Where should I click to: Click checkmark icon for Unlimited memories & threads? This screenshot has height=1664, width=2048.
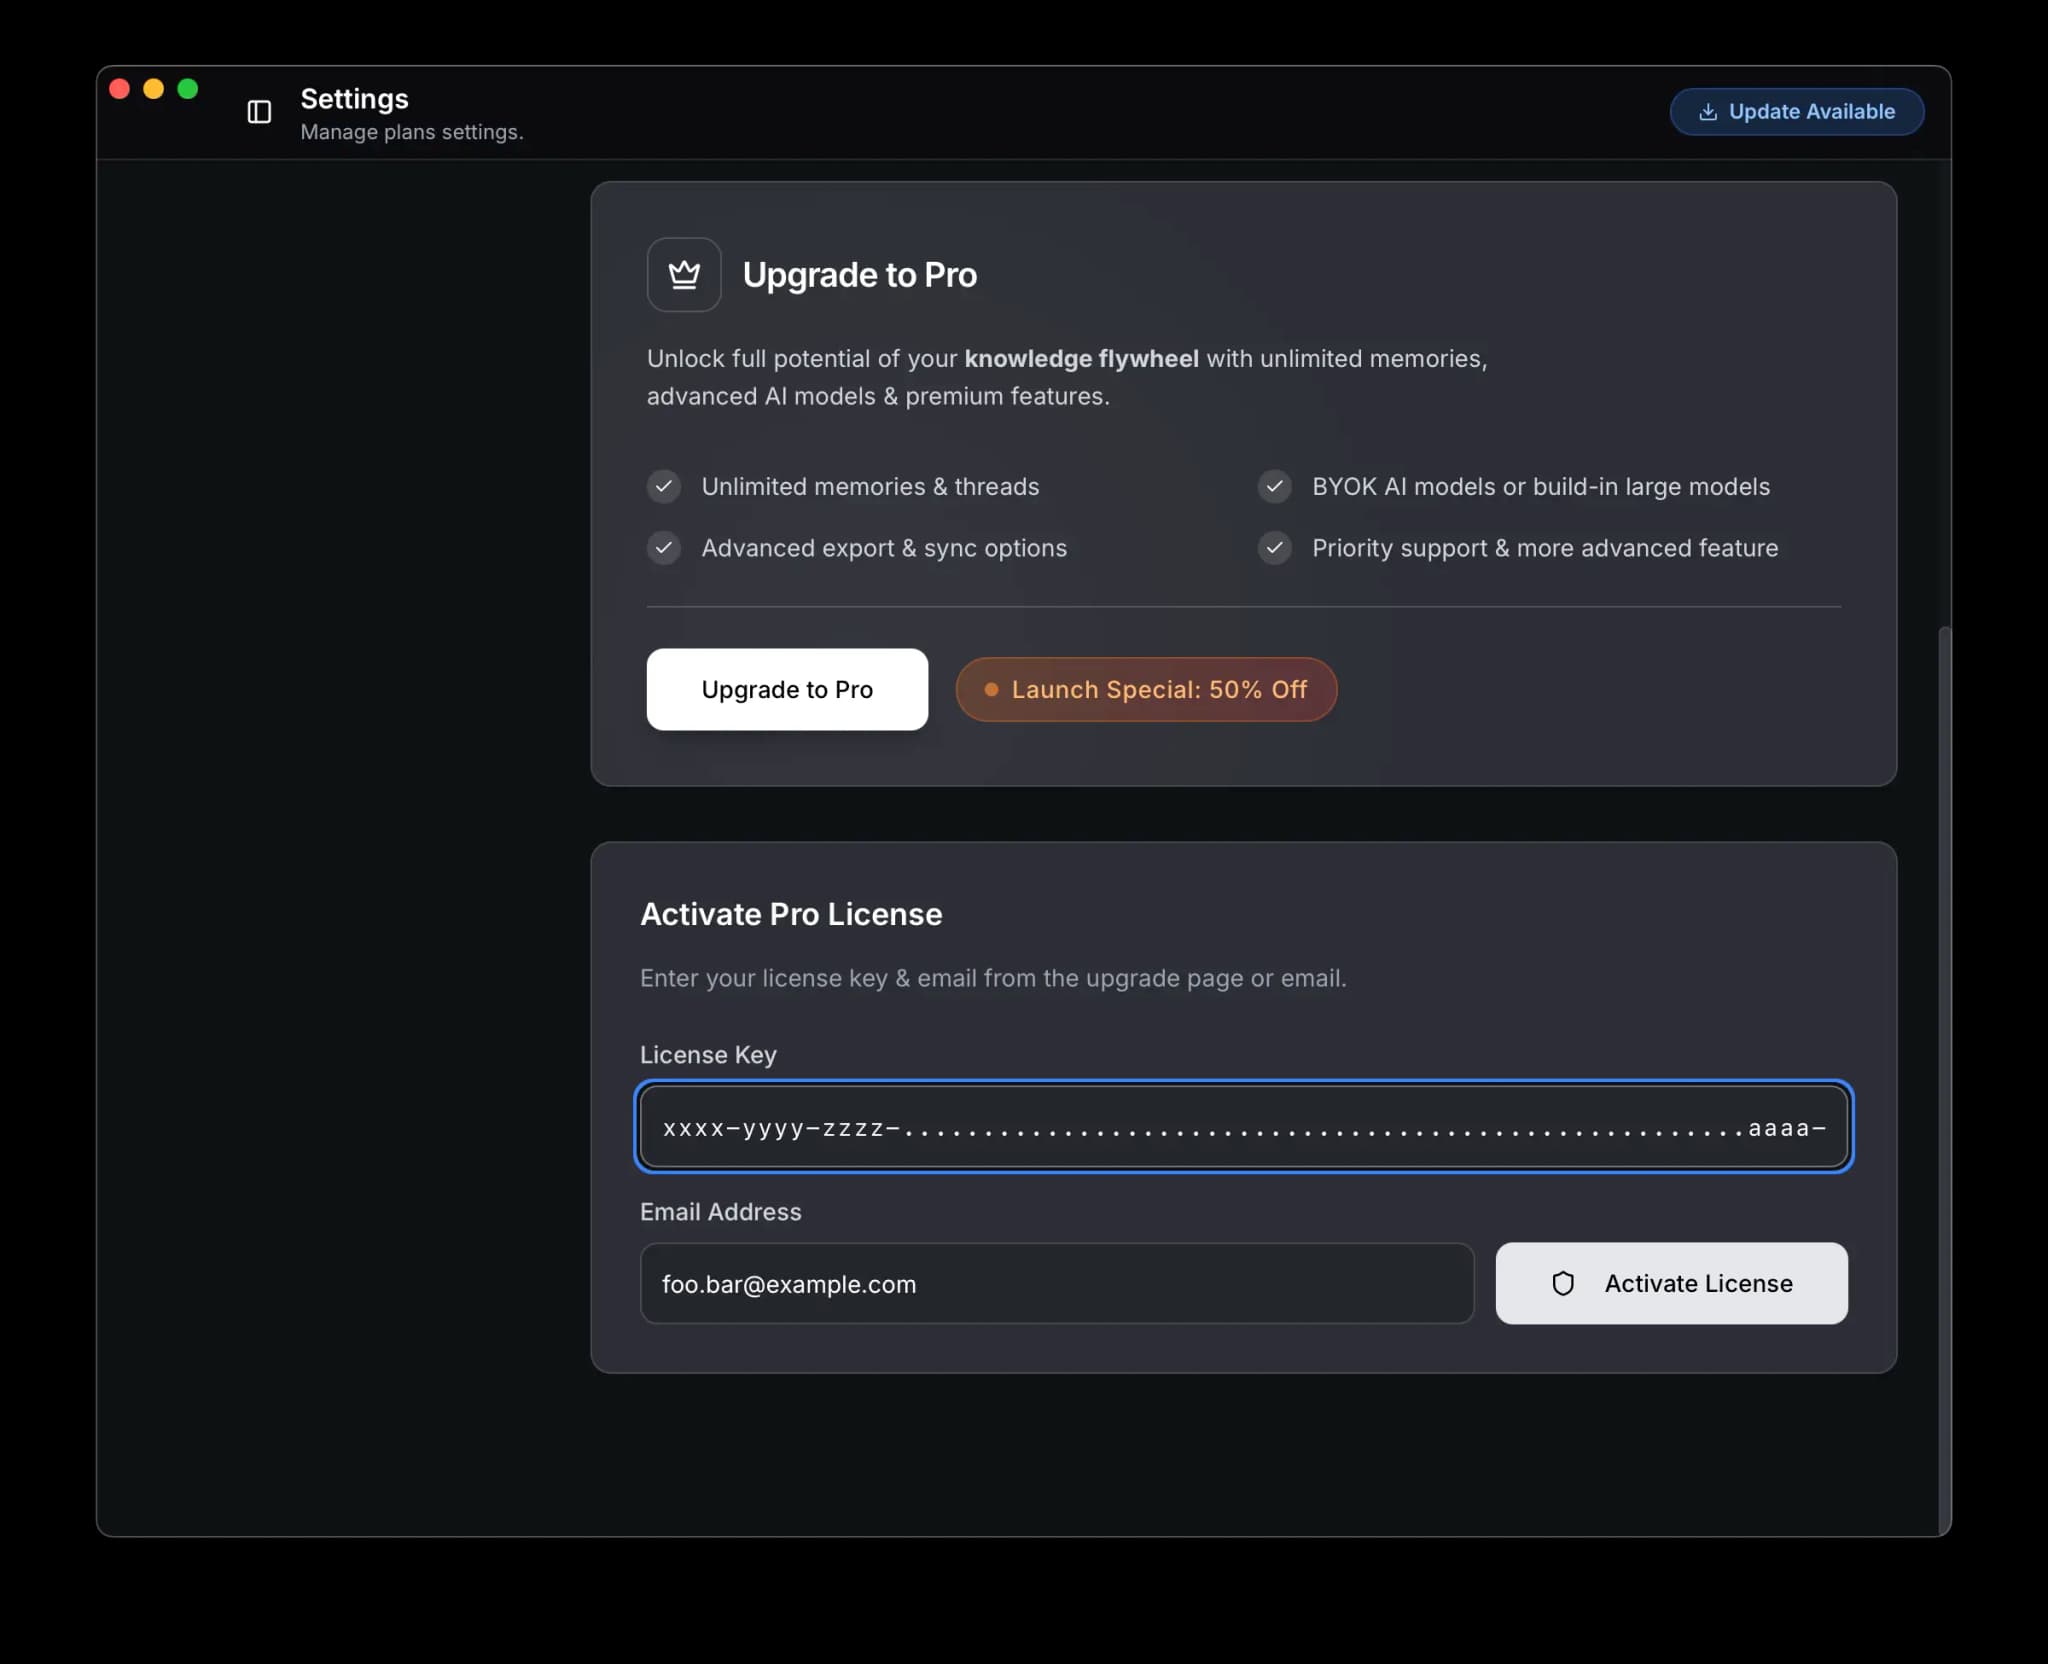(x=664, y=486)
